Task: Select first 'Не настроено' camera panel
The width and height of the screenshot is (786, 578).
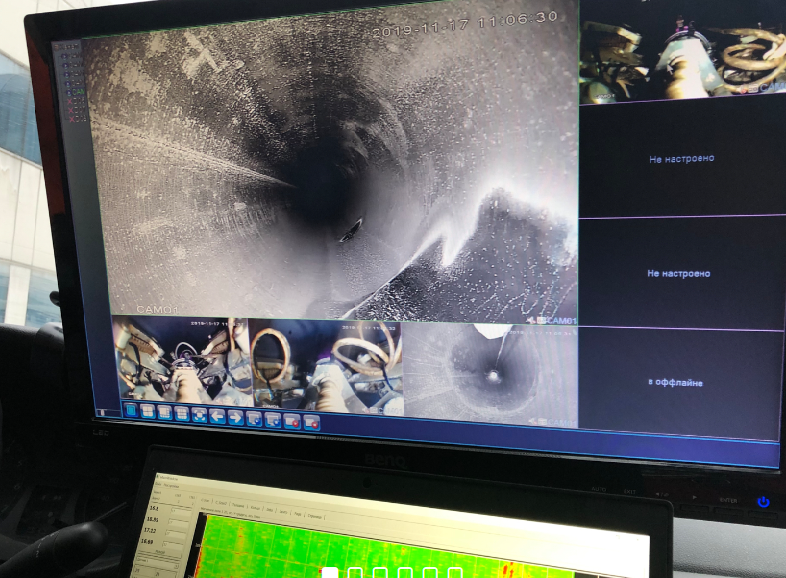Action: (682, 159)
